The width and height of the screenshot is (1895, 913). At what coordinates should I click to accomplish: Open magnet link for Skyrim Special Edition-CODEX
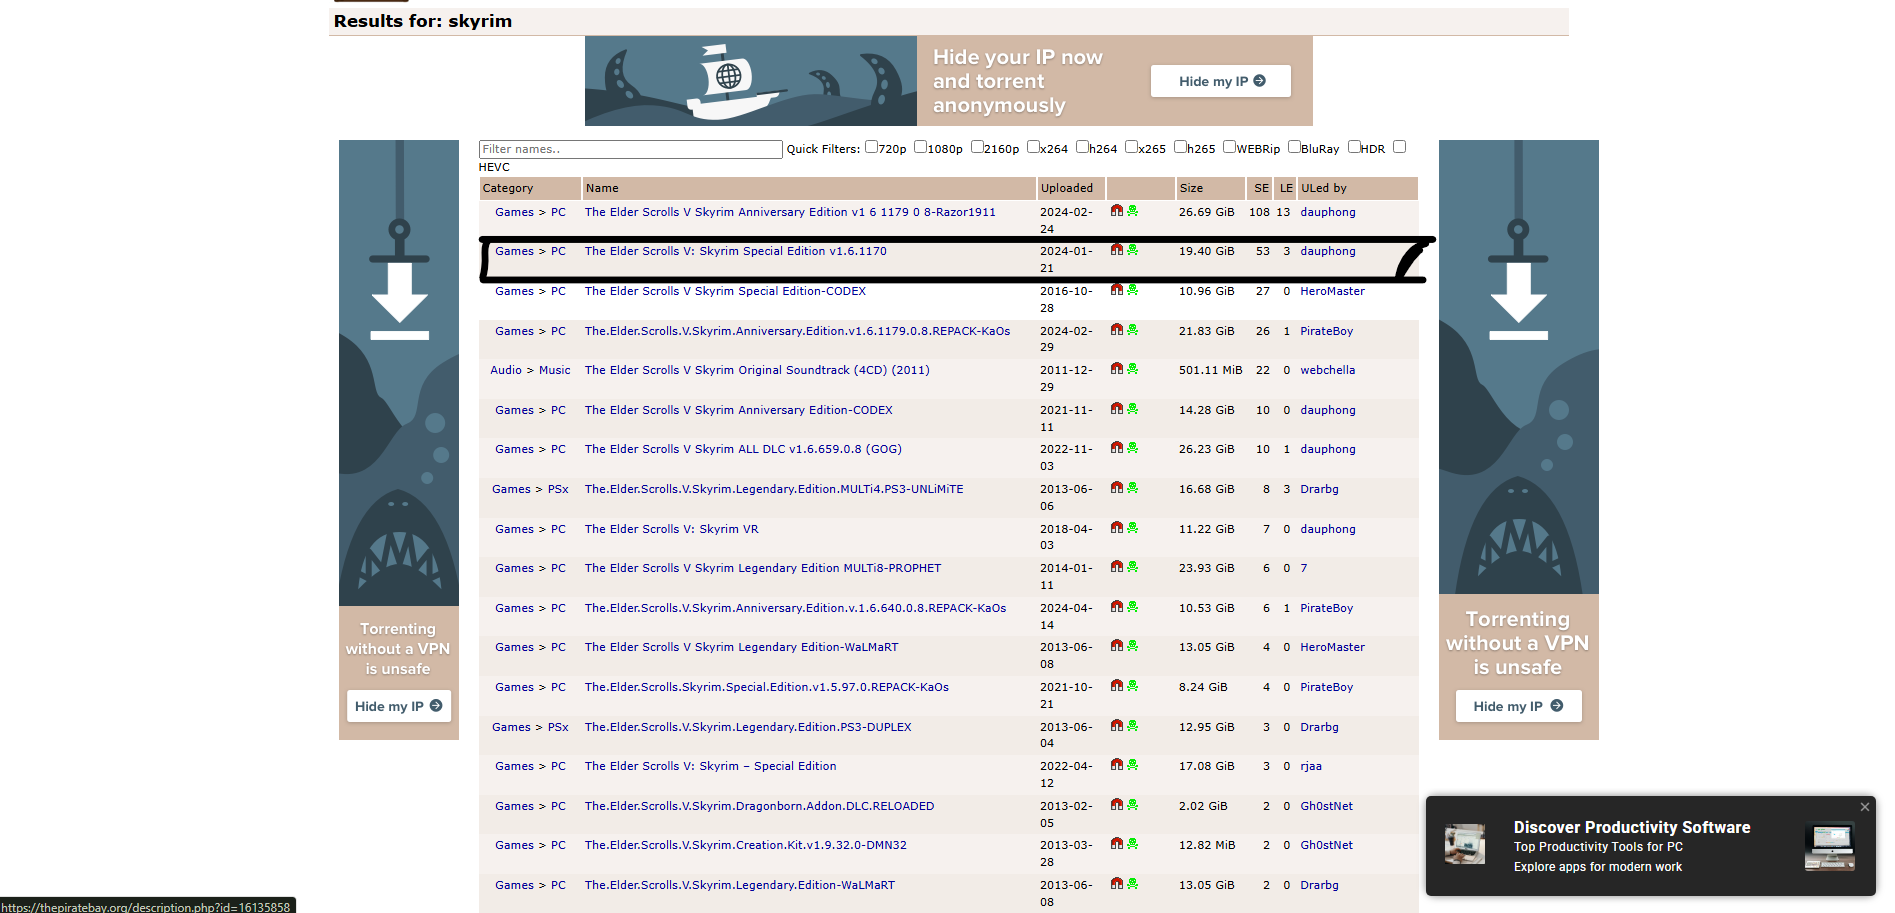1117,290
